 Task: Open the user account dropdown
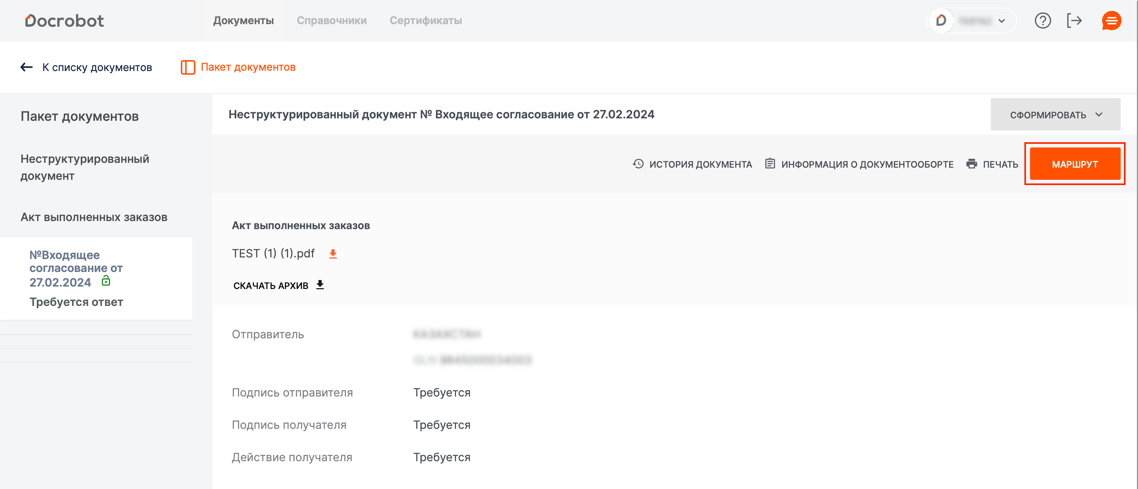point(972,20)
